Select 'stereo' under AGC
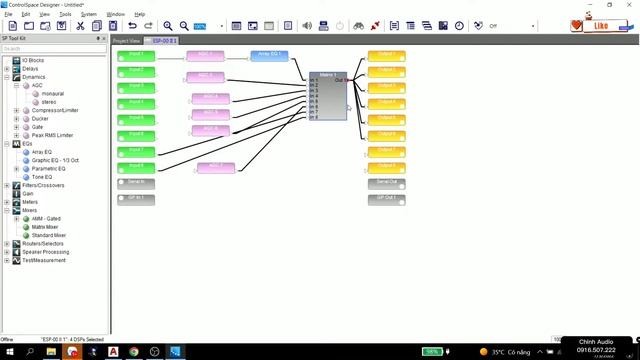 coord(49,102)
